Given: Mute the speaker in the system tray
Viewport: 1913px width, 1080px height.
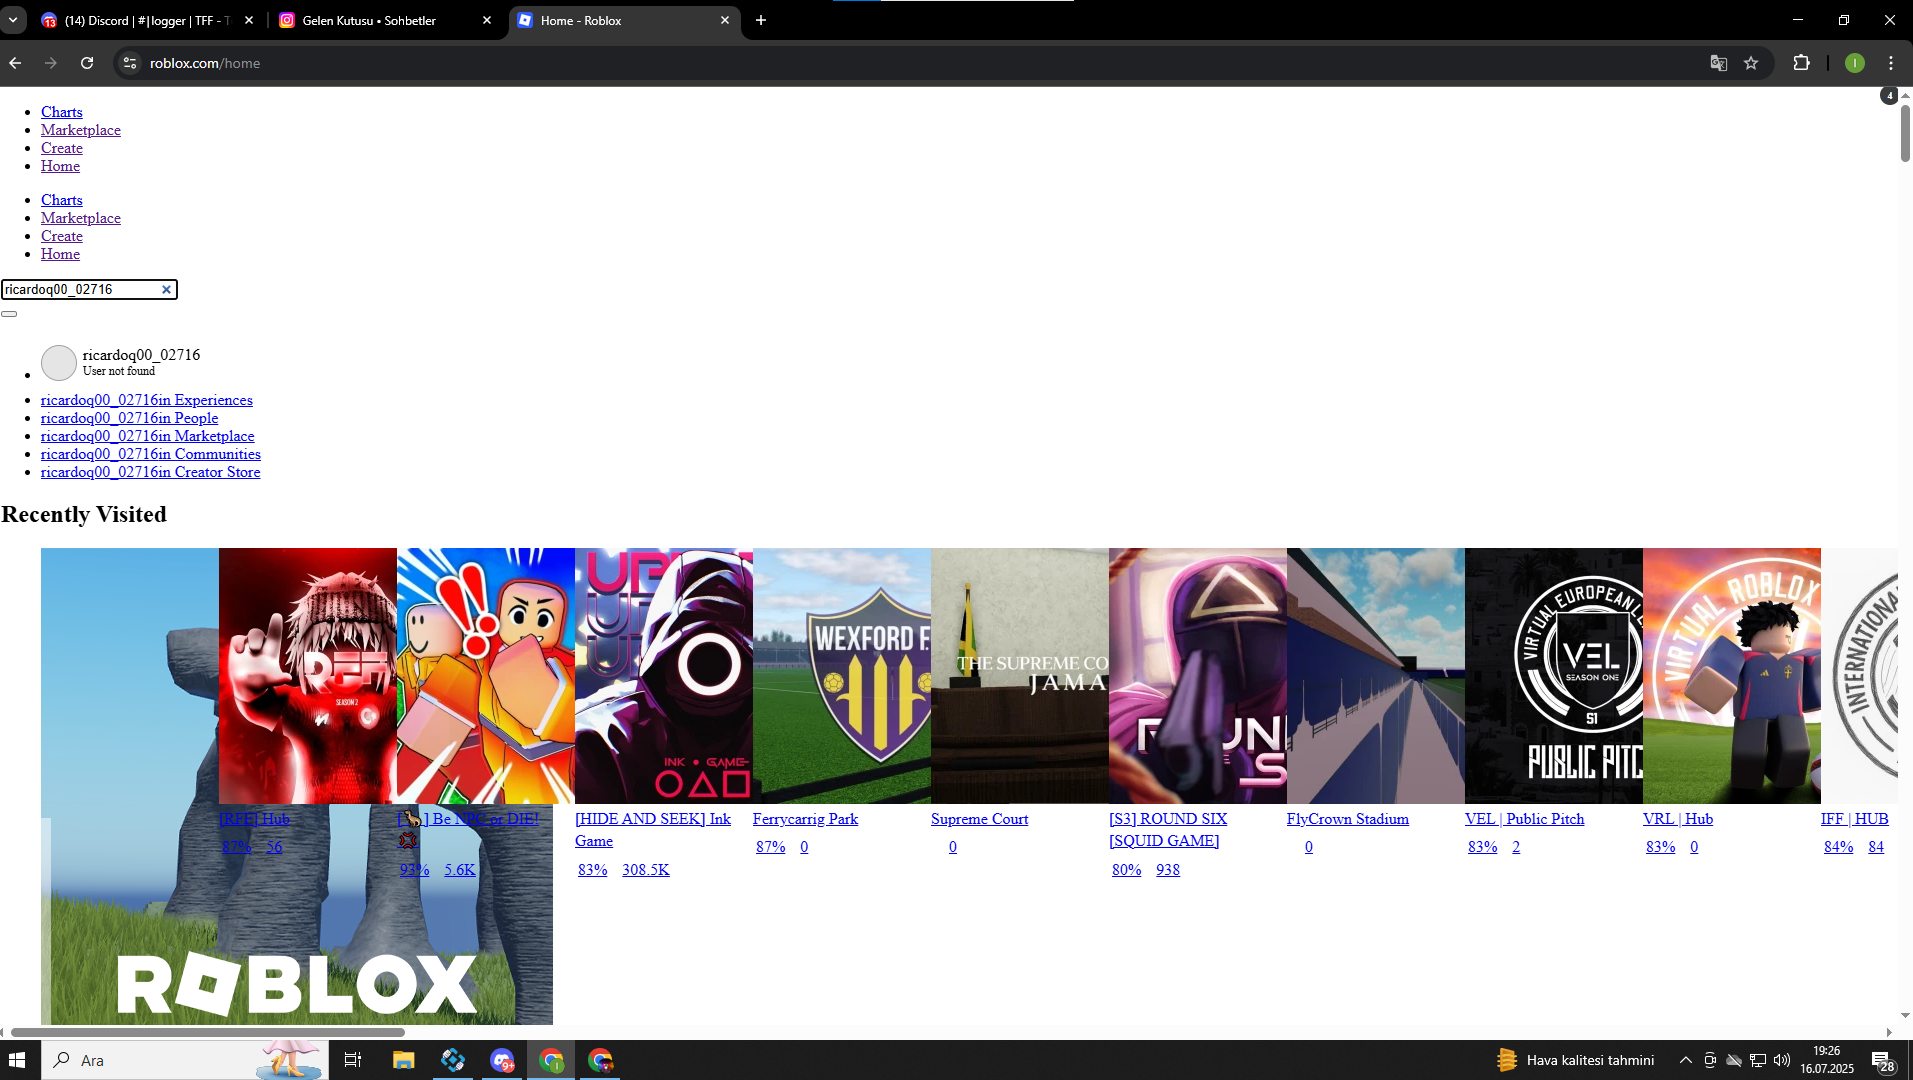Looking at the screenshot, I should coord(1783,1059).
